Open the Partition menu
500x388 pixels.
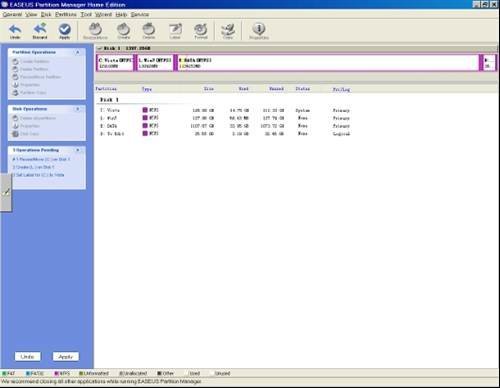[x=66, y=15]
